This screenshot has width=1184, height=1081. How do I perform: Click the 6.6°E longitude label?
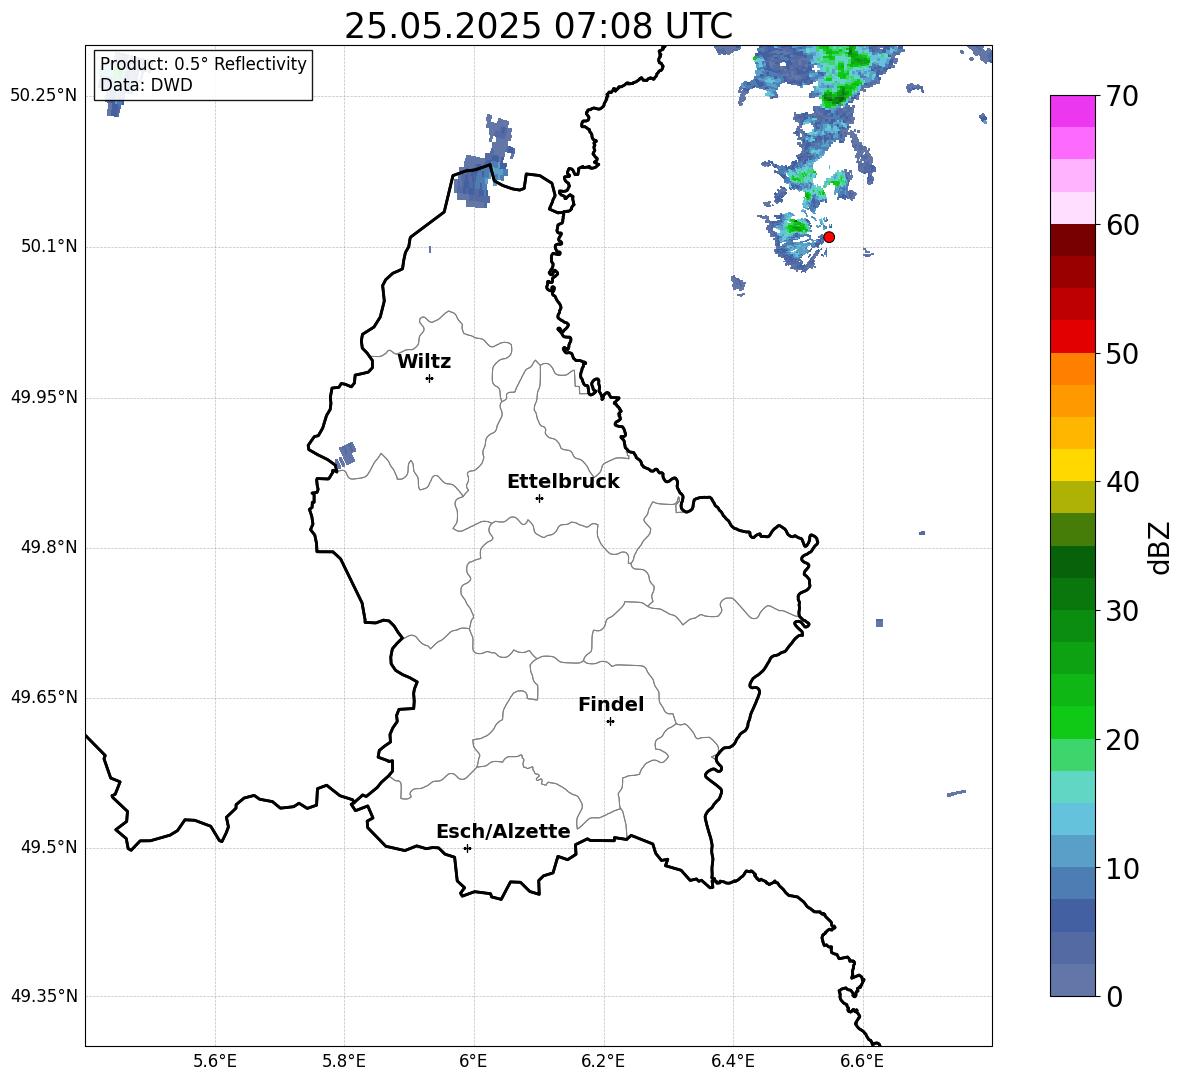pos(862,1061)
